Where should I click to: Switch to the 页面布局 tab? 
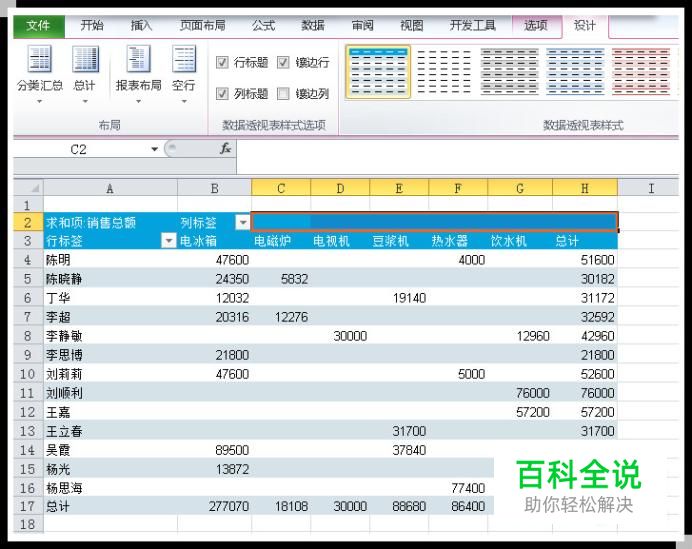[203, 26]
